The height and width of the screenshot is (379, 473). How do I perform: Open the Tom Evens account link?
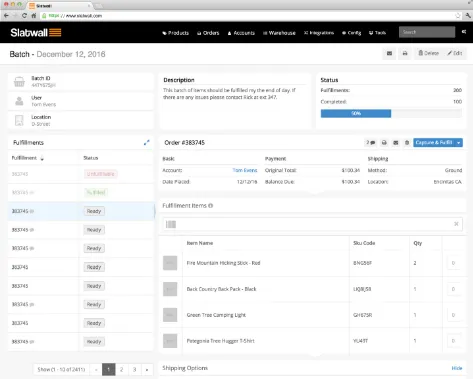pyautogui.click(x=245, y=170)
